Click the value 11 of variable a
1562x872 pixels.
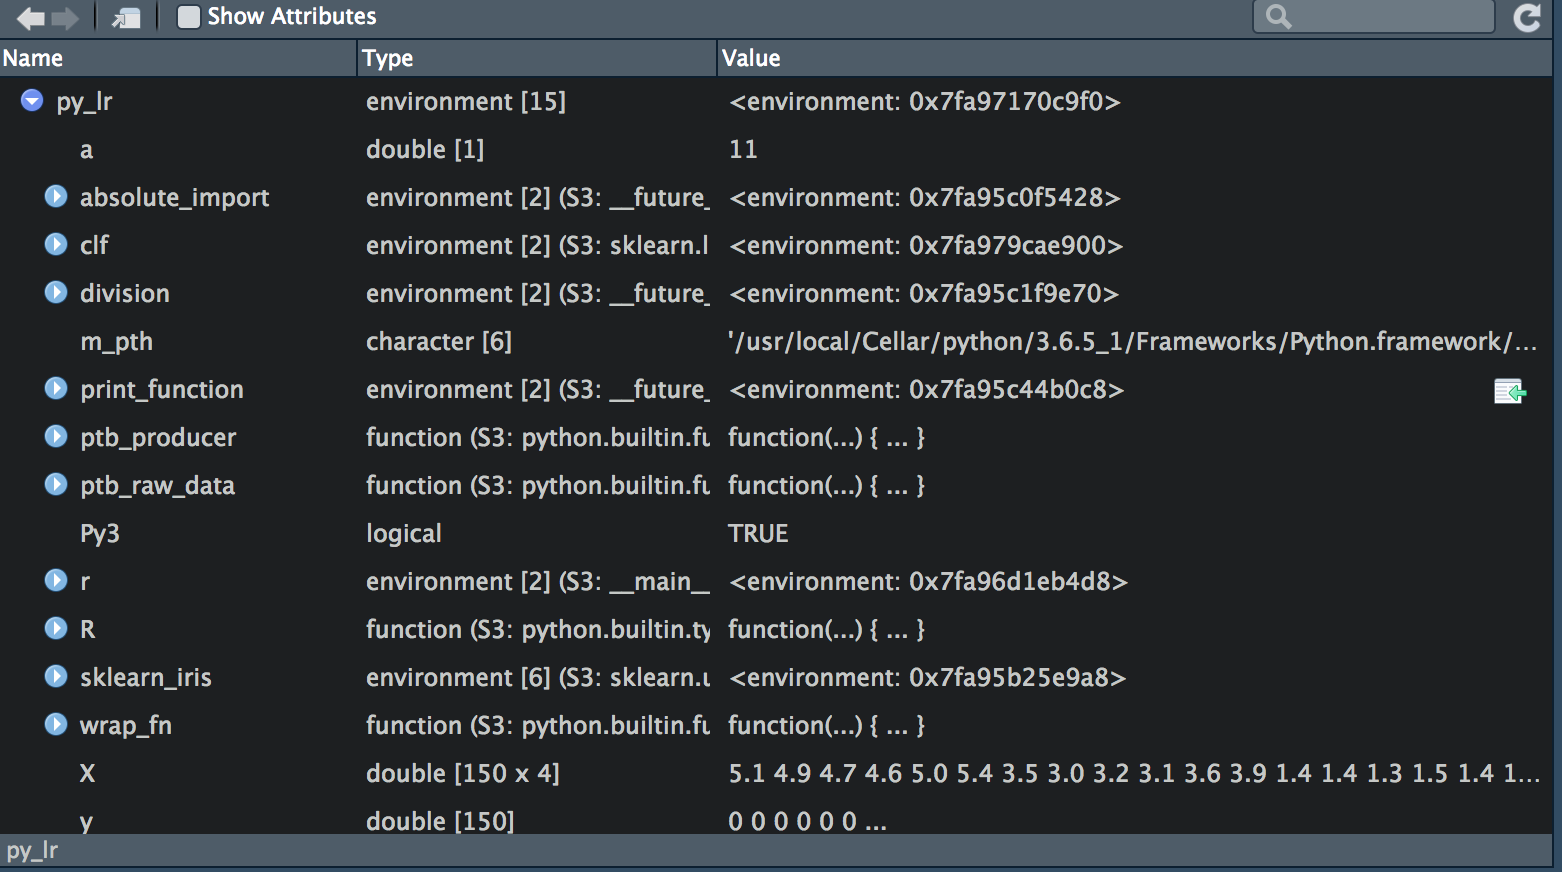[743, 149]
